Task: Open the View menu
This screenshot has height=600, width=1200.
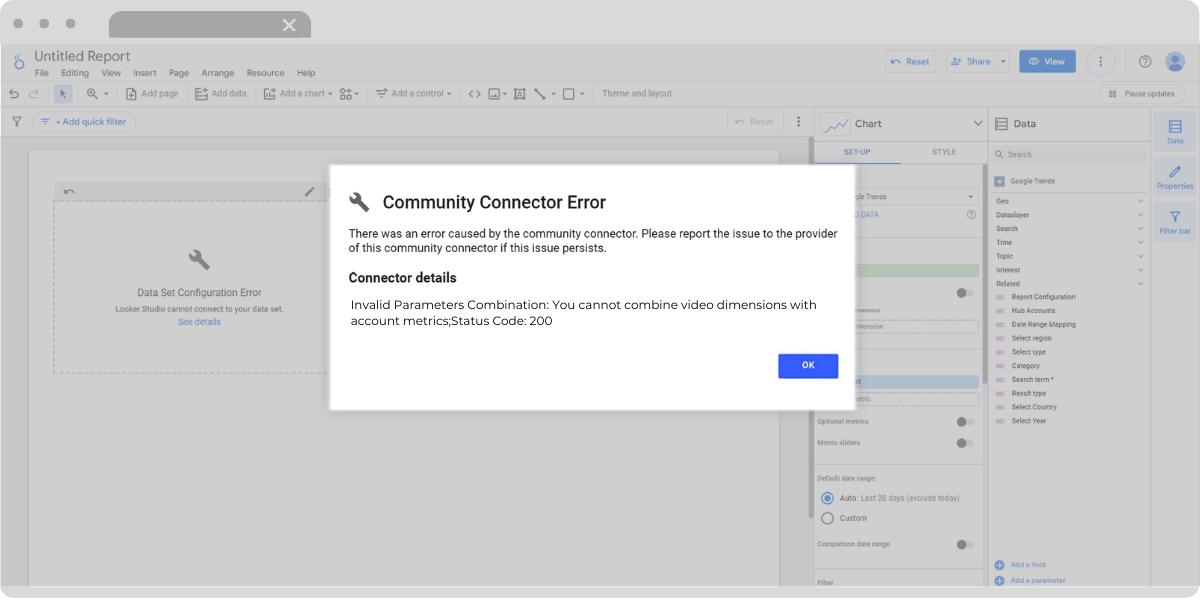Action: click(x=111, y=73)
